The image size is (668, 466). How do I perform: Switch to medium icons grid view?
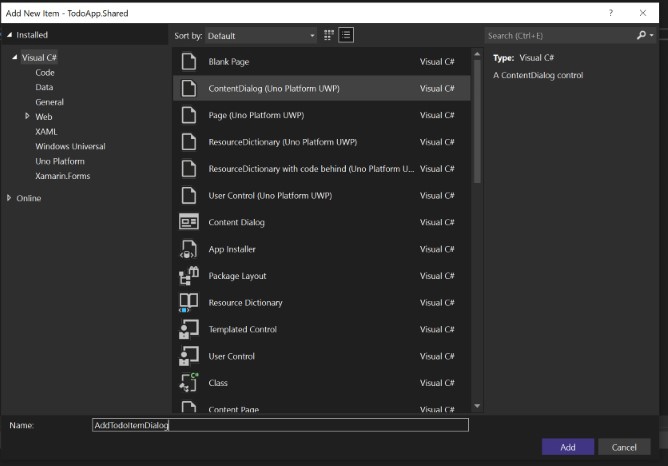328,35
